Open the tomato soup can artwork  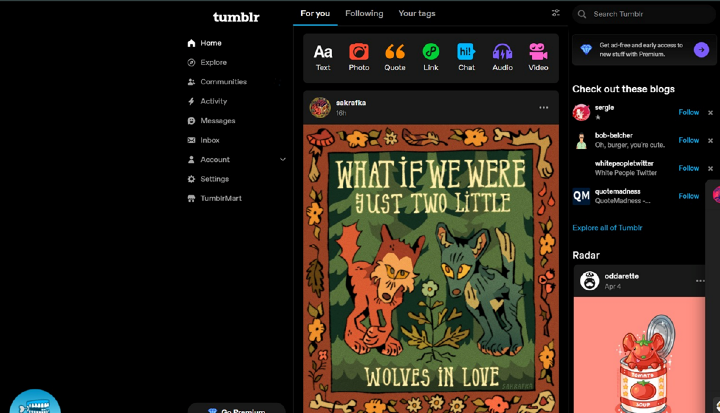coord(639,355)
